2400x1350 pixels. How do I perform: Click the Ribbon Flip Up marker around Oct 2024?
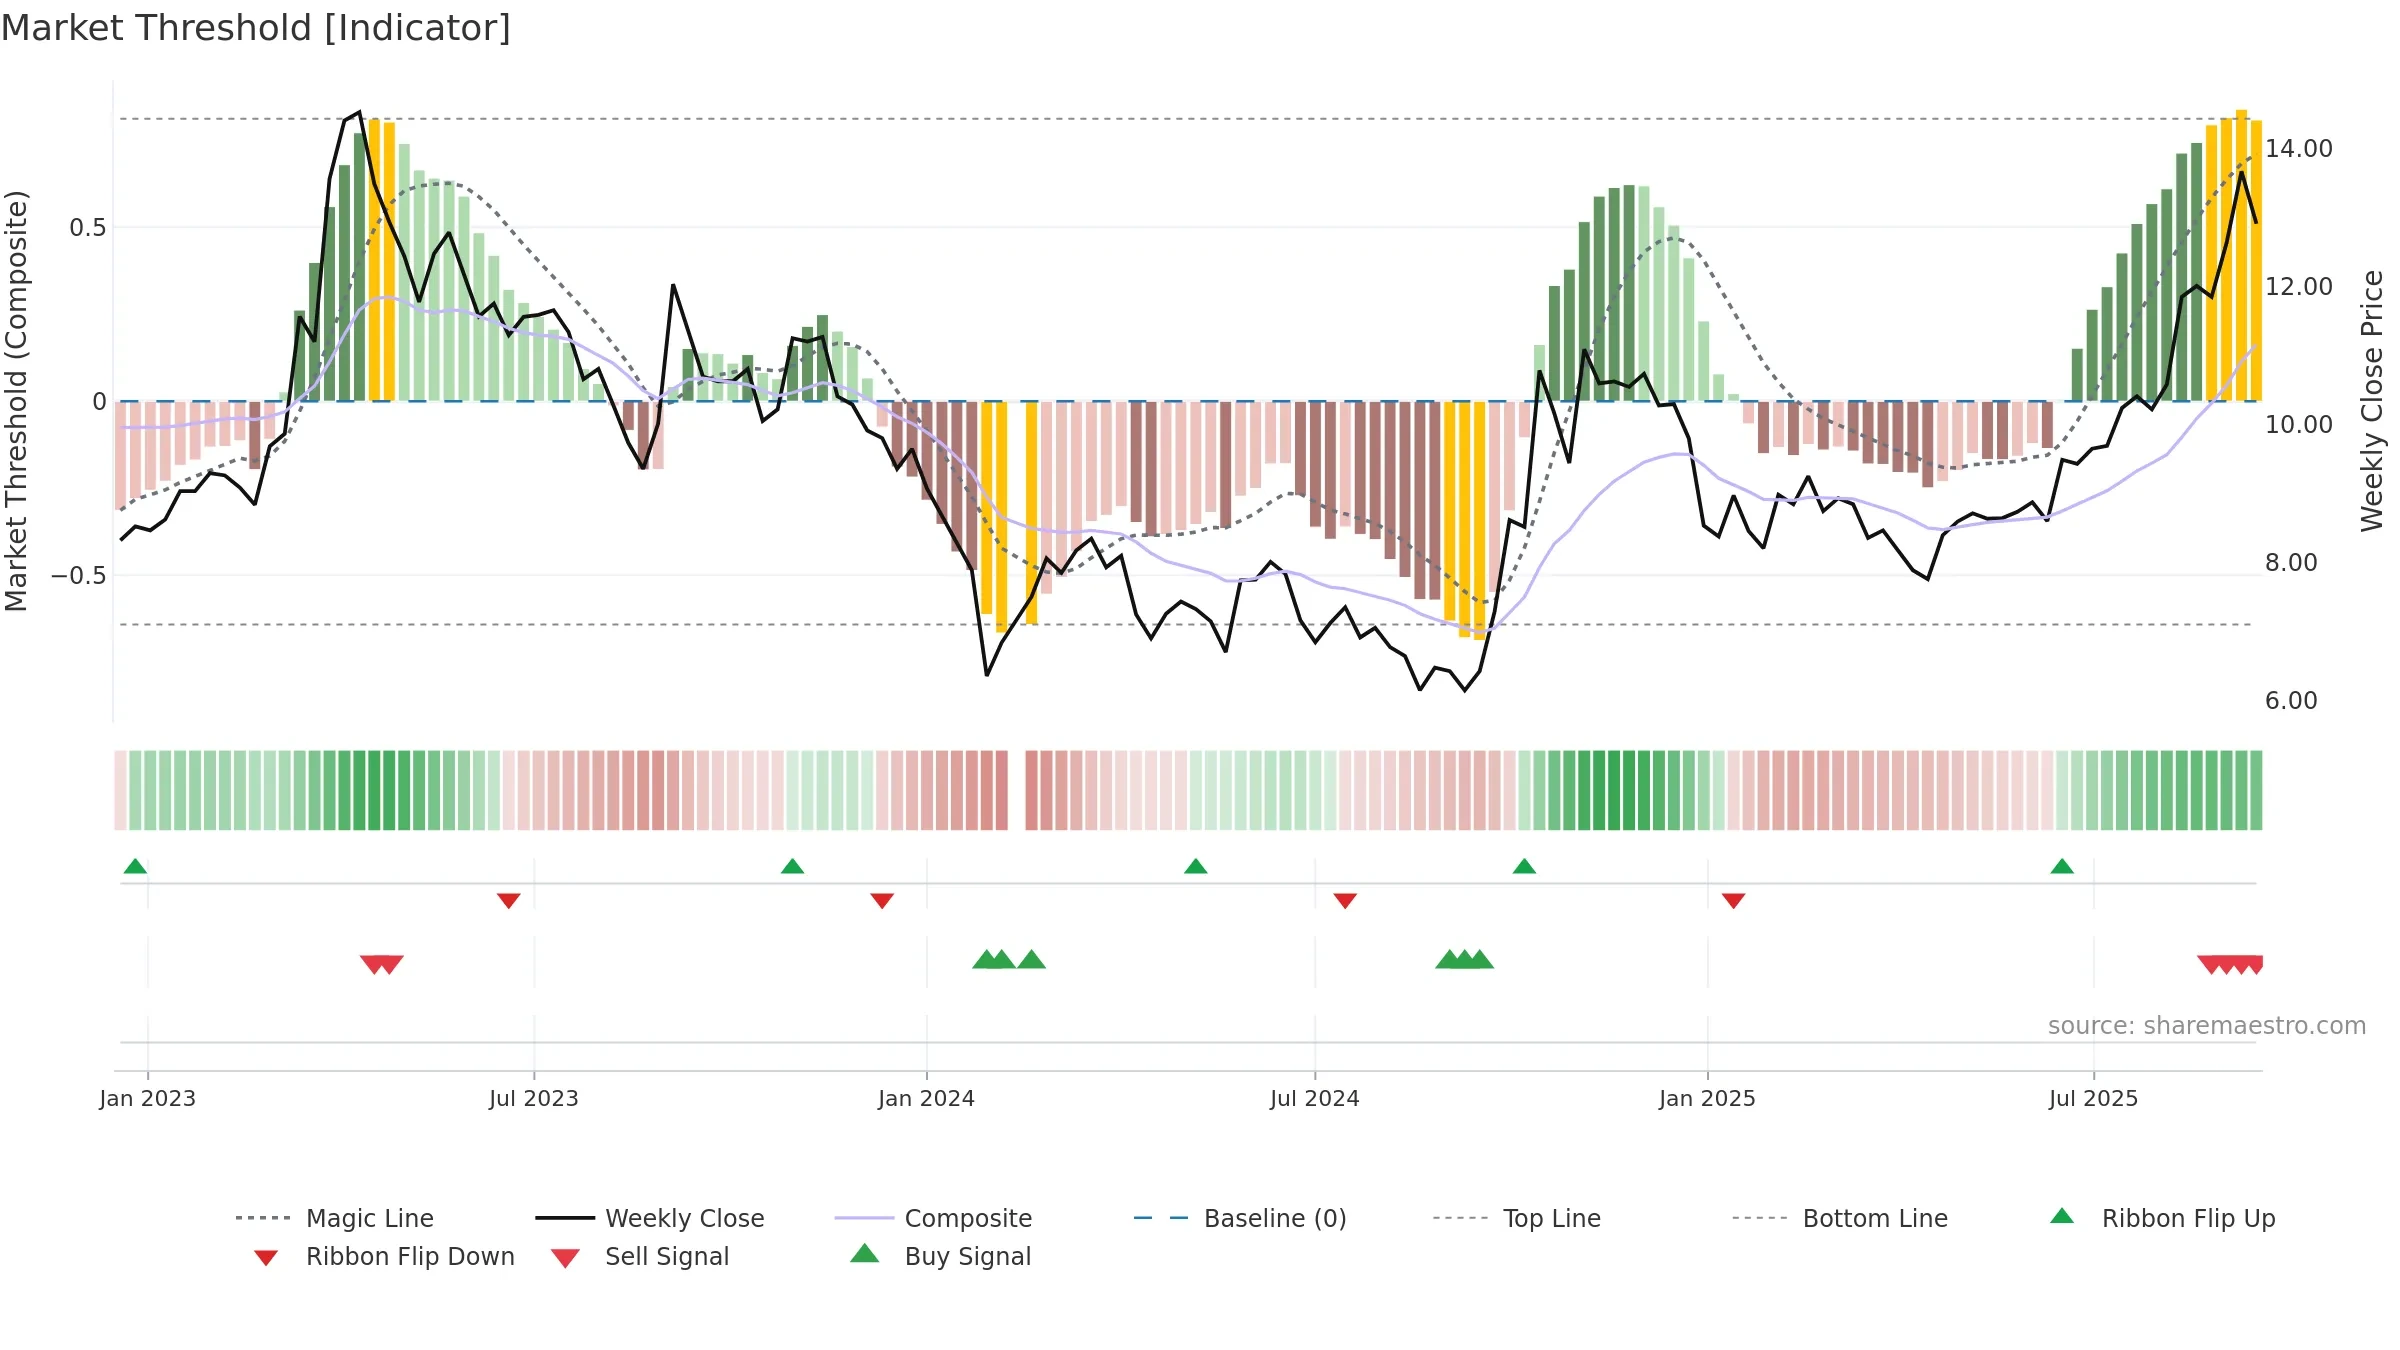1524,866
